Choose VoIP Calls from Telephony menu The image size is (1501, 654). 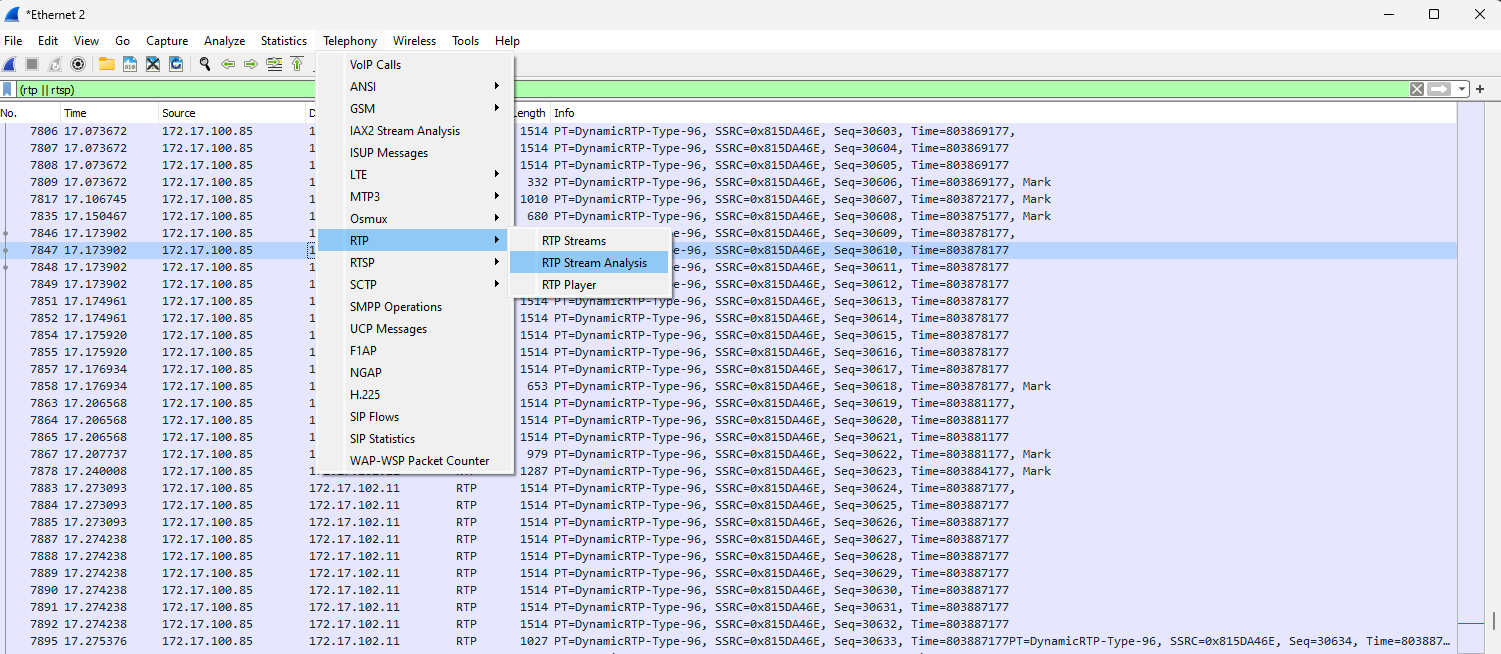click(x=375, y=65)
